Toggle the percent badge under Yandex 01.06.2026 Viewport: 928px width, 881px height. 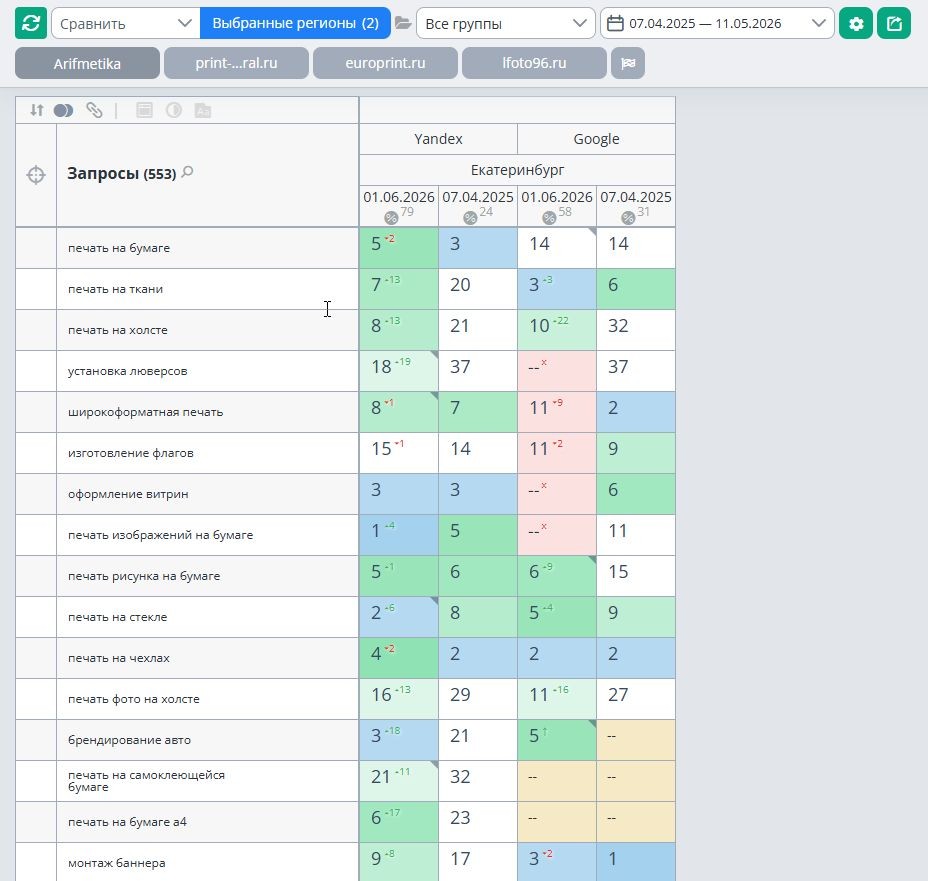click(x=391, y=218)
